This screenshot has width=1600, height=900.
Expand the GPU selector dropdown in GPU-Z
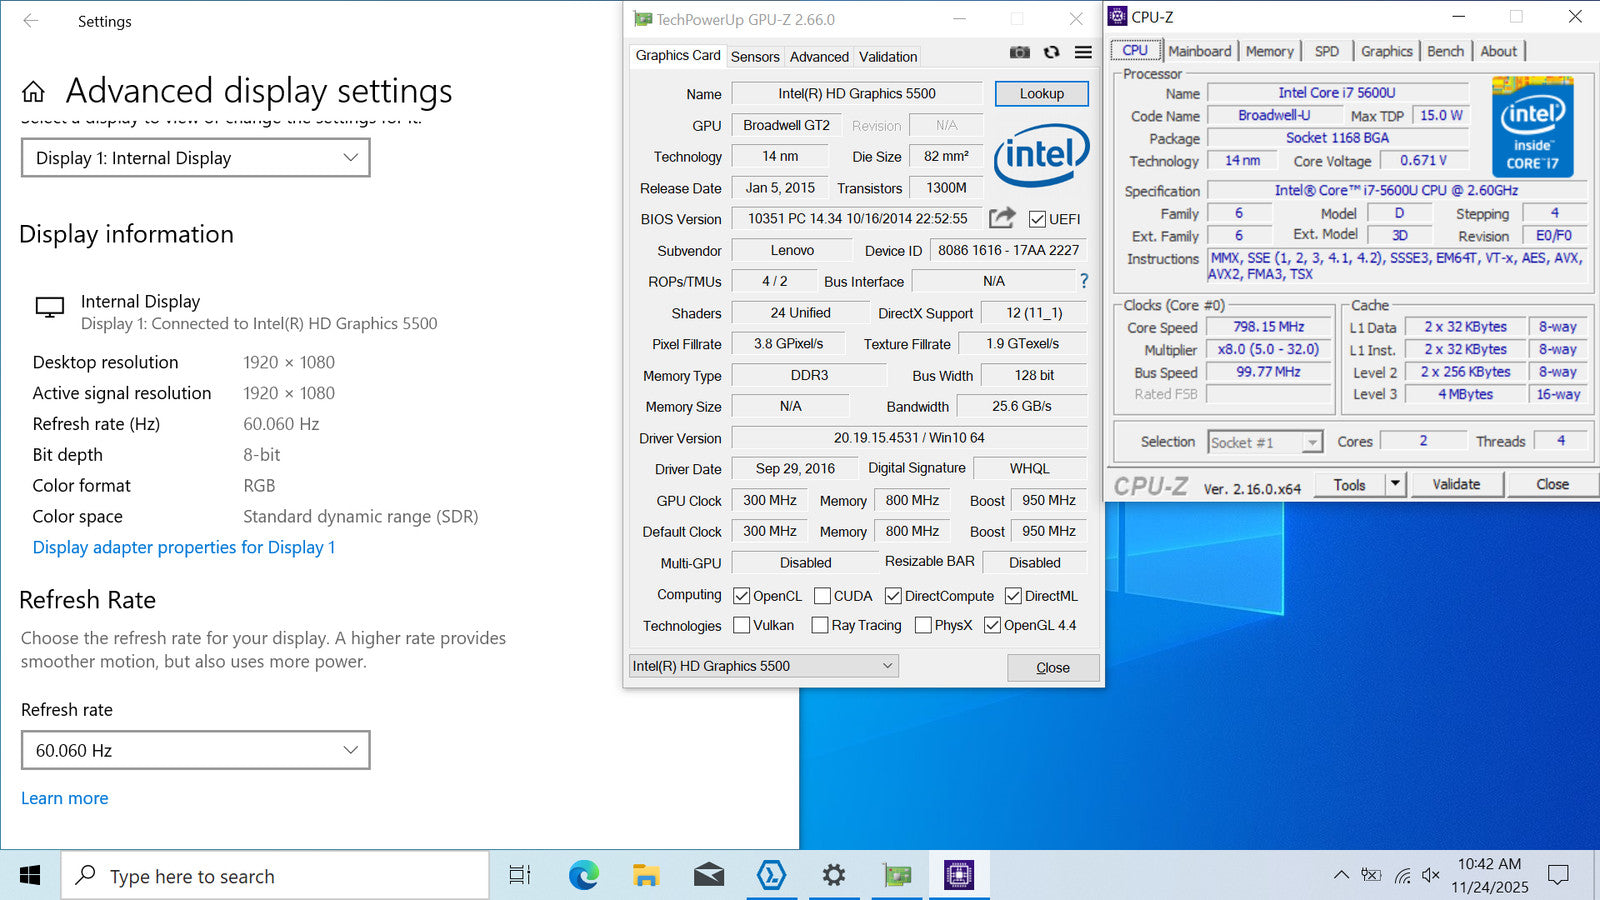click(x=764, y=666)
